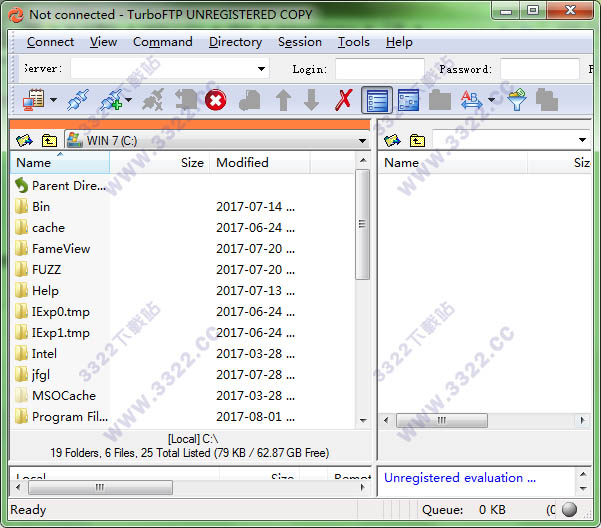Click the gray connection status indicator
The height and width of the screenshot is (528, 601).
click(569, 510)
